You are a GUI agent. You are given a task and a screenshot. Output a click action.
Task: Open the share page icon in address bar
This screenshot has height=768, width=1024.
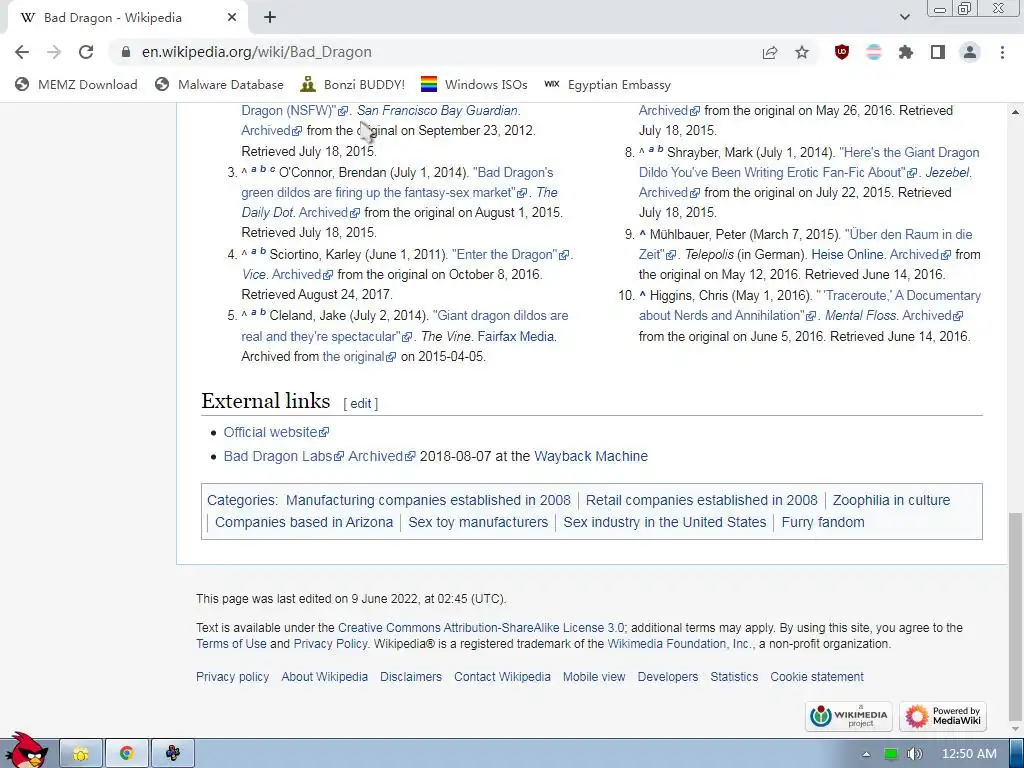tap(770, 52)
